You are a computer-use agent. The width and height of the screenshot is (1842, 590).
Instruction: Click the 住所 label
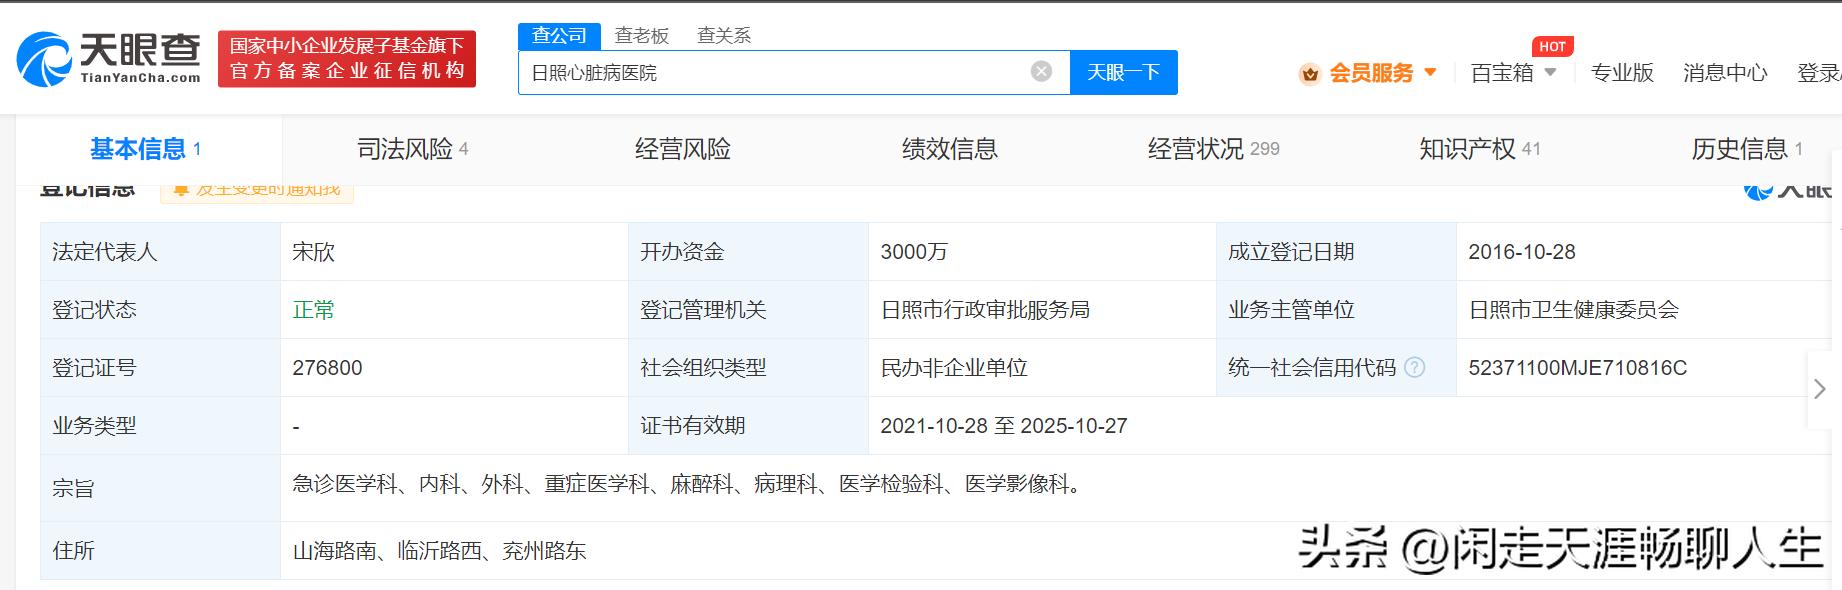pos(73,551)
